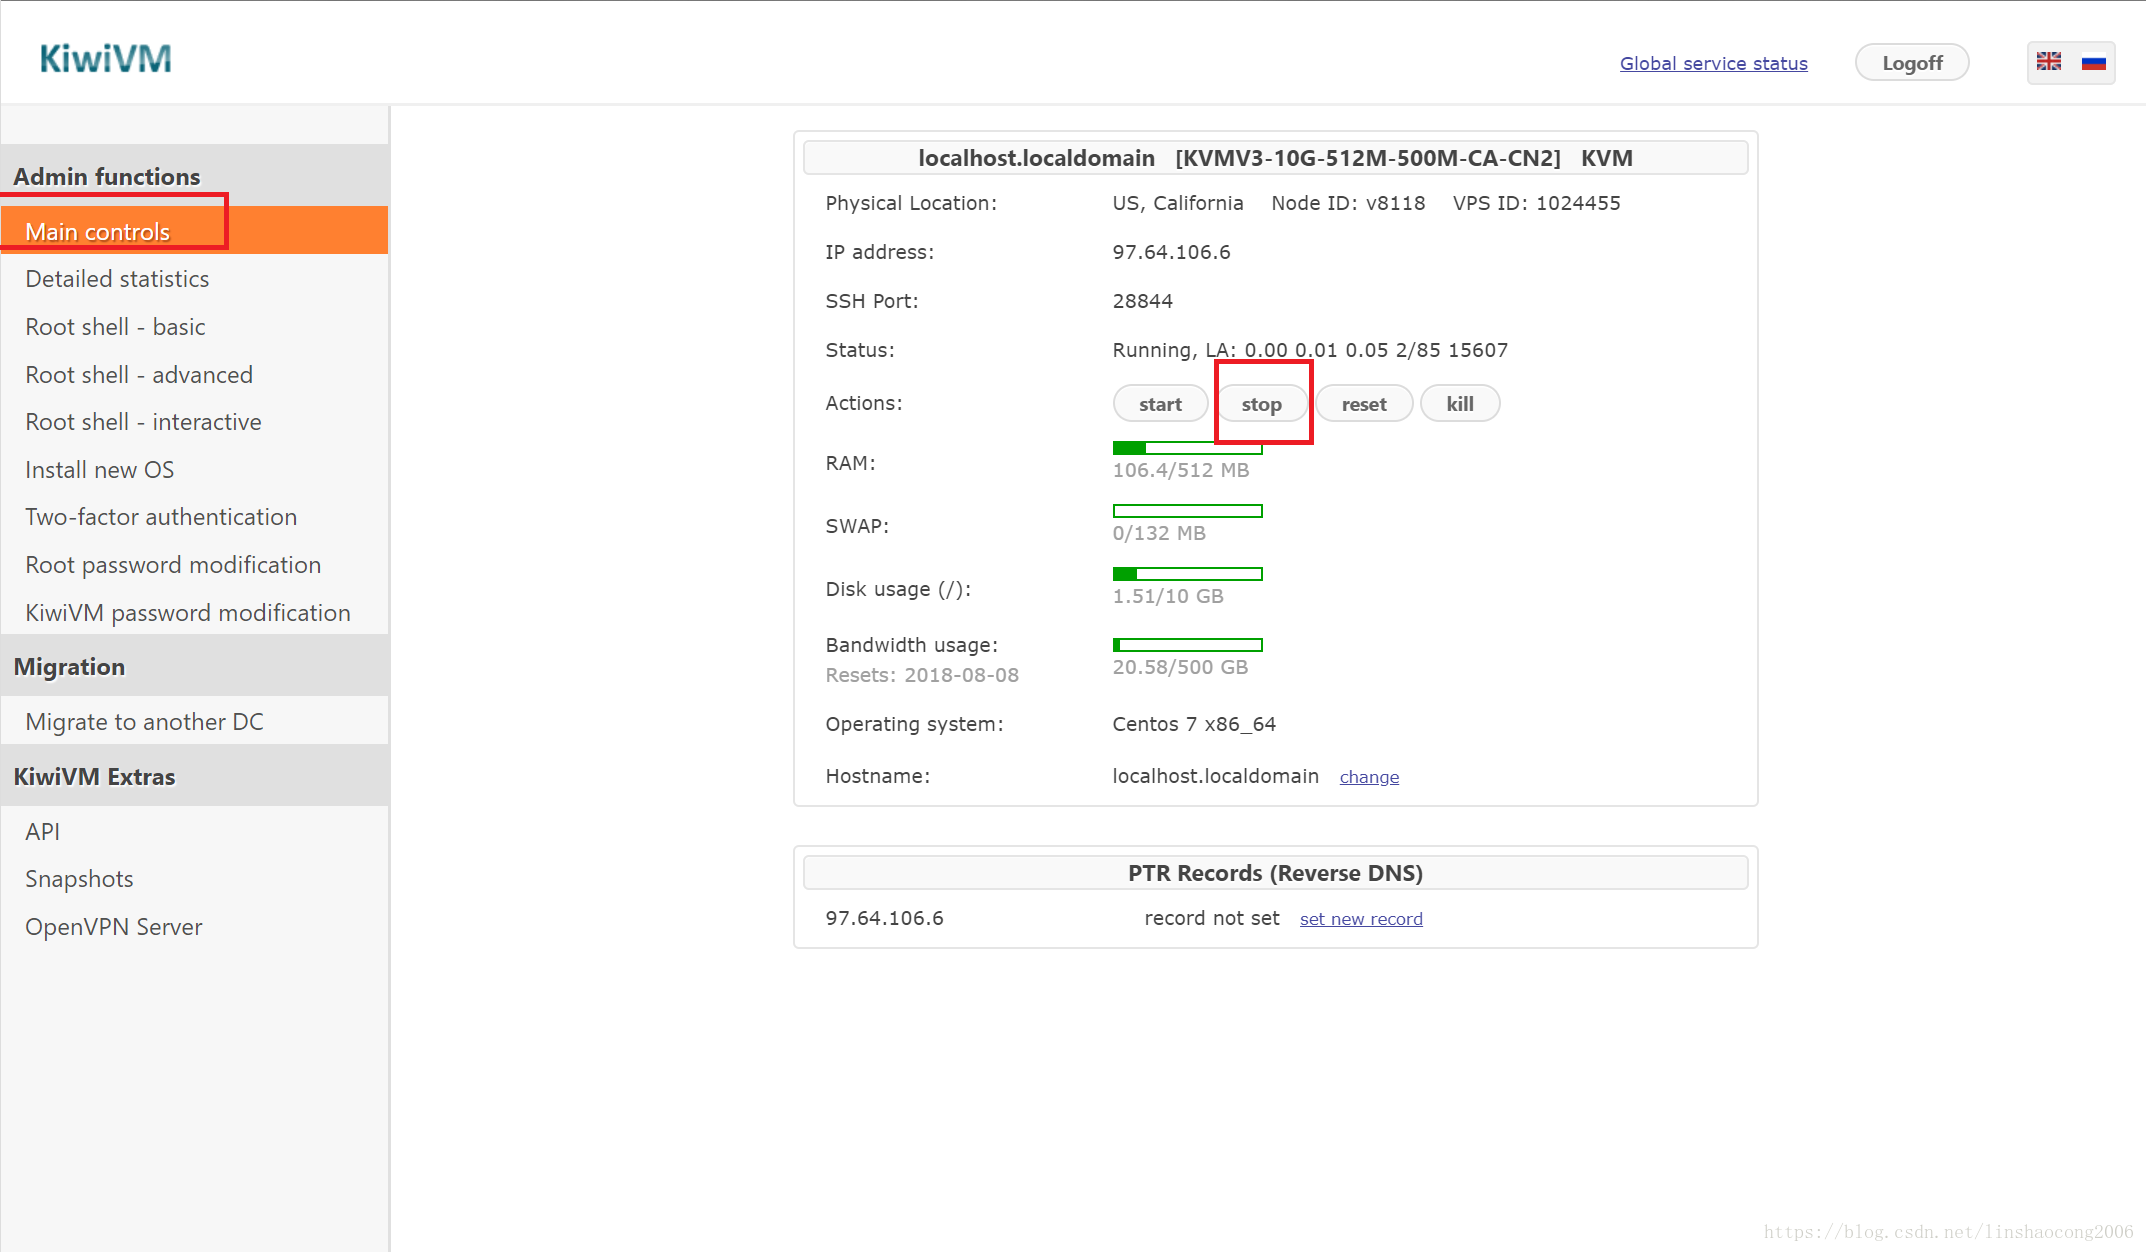Click the Bandwidth usage progress bar
This screenshot has width=2146, height=1252.
pyautogui.click(x=1187, y=645)
